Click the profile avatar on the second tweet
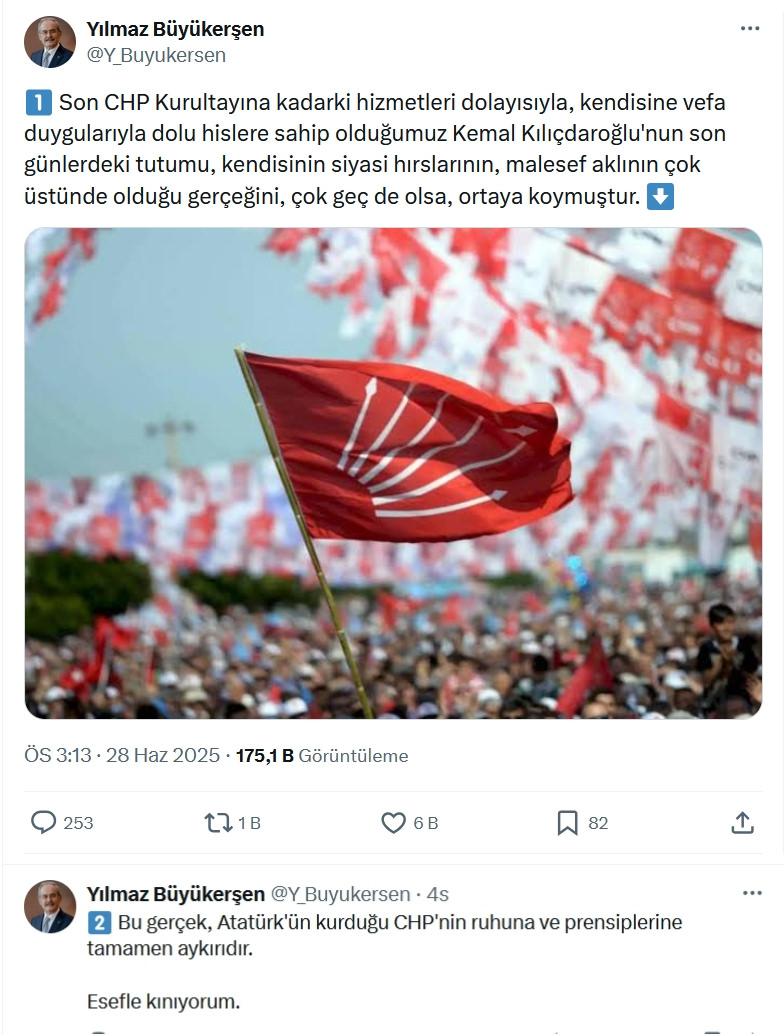Viewport: 784px width, 1036px height. coord(50,906)
